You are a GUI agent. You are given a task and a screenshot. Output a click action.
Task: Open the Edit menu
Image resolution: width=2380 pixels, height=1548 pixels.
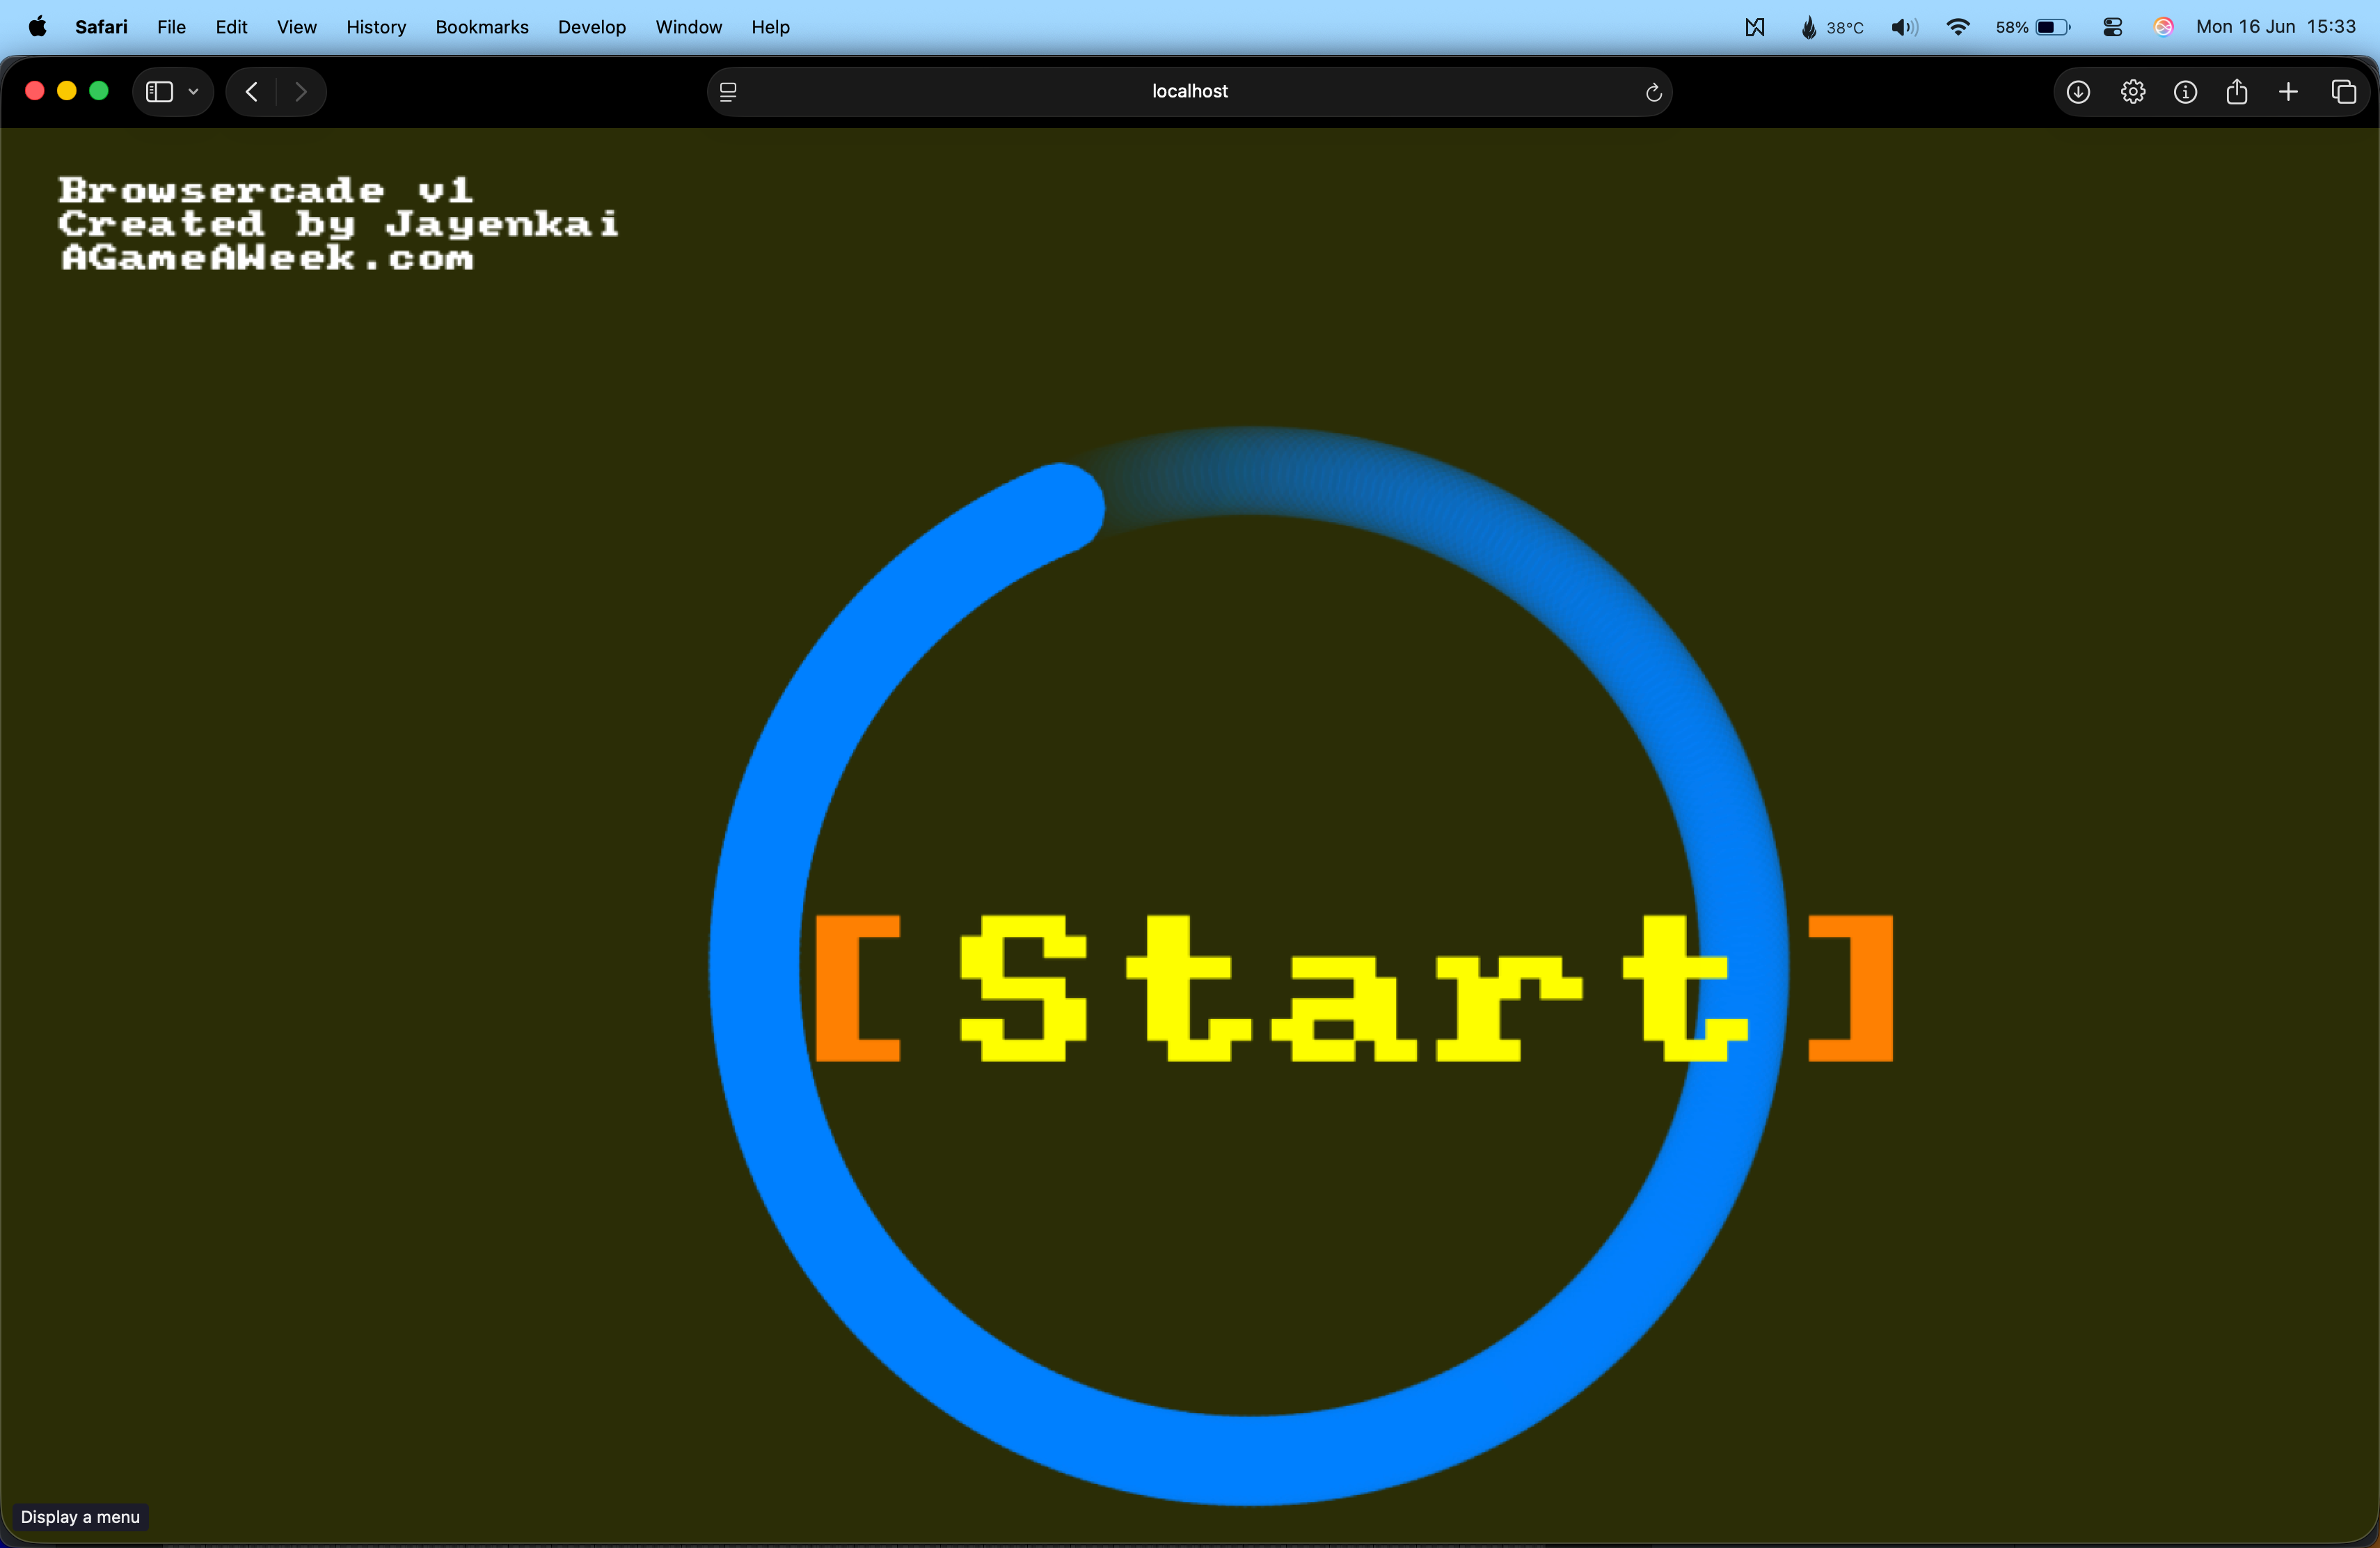click(231, 27)
